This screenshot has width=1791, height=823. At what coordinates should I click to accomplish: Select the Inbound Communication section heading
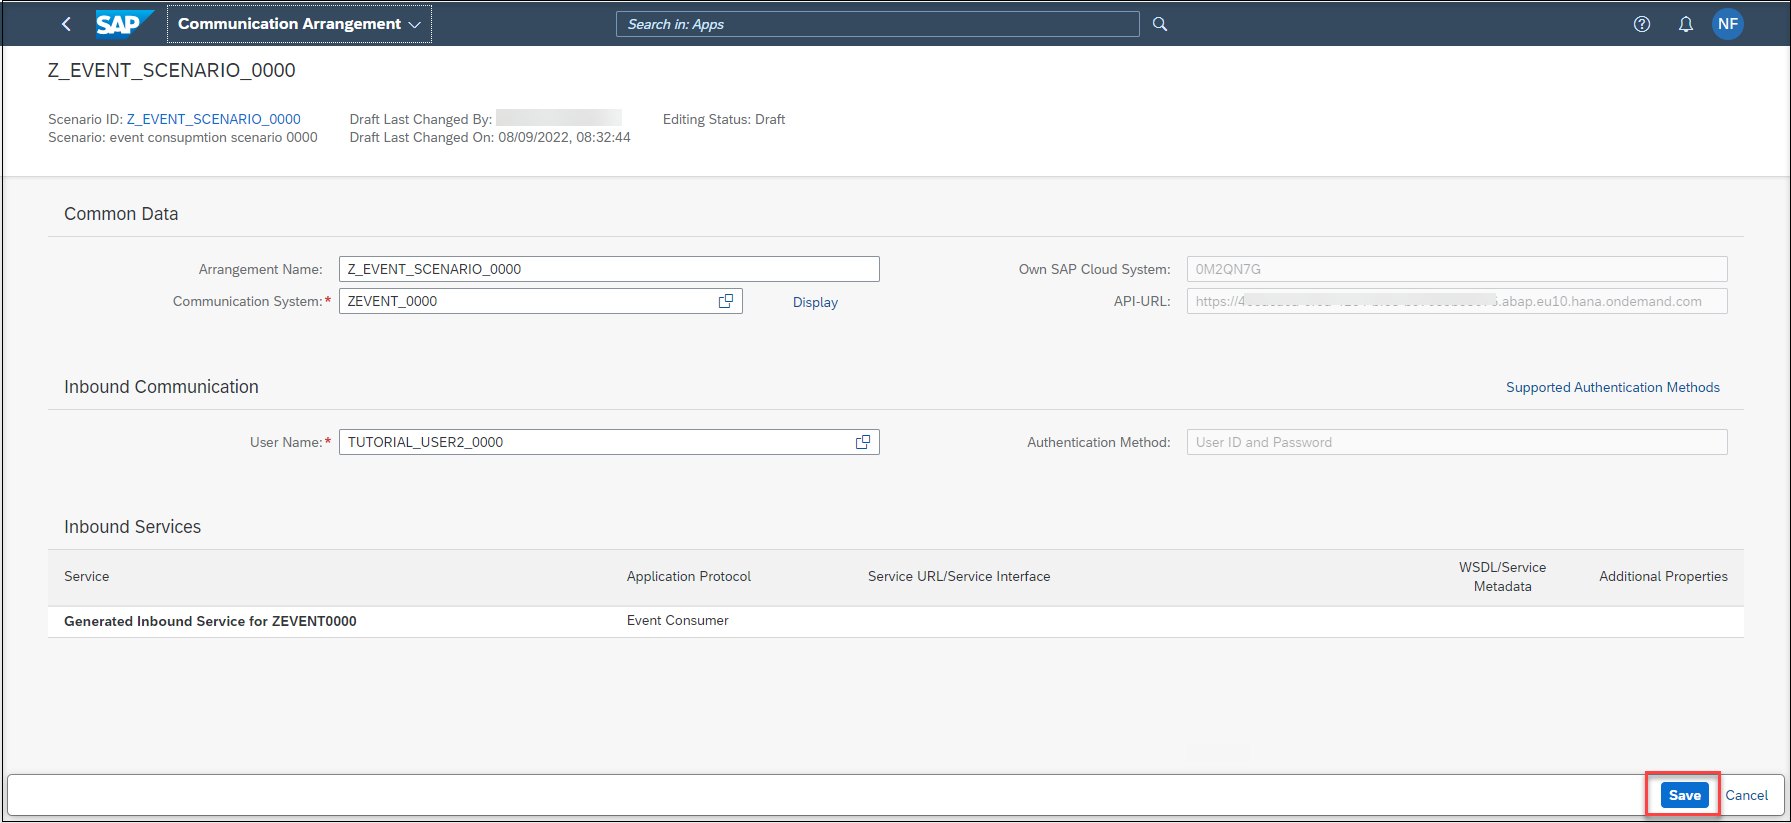161,387
